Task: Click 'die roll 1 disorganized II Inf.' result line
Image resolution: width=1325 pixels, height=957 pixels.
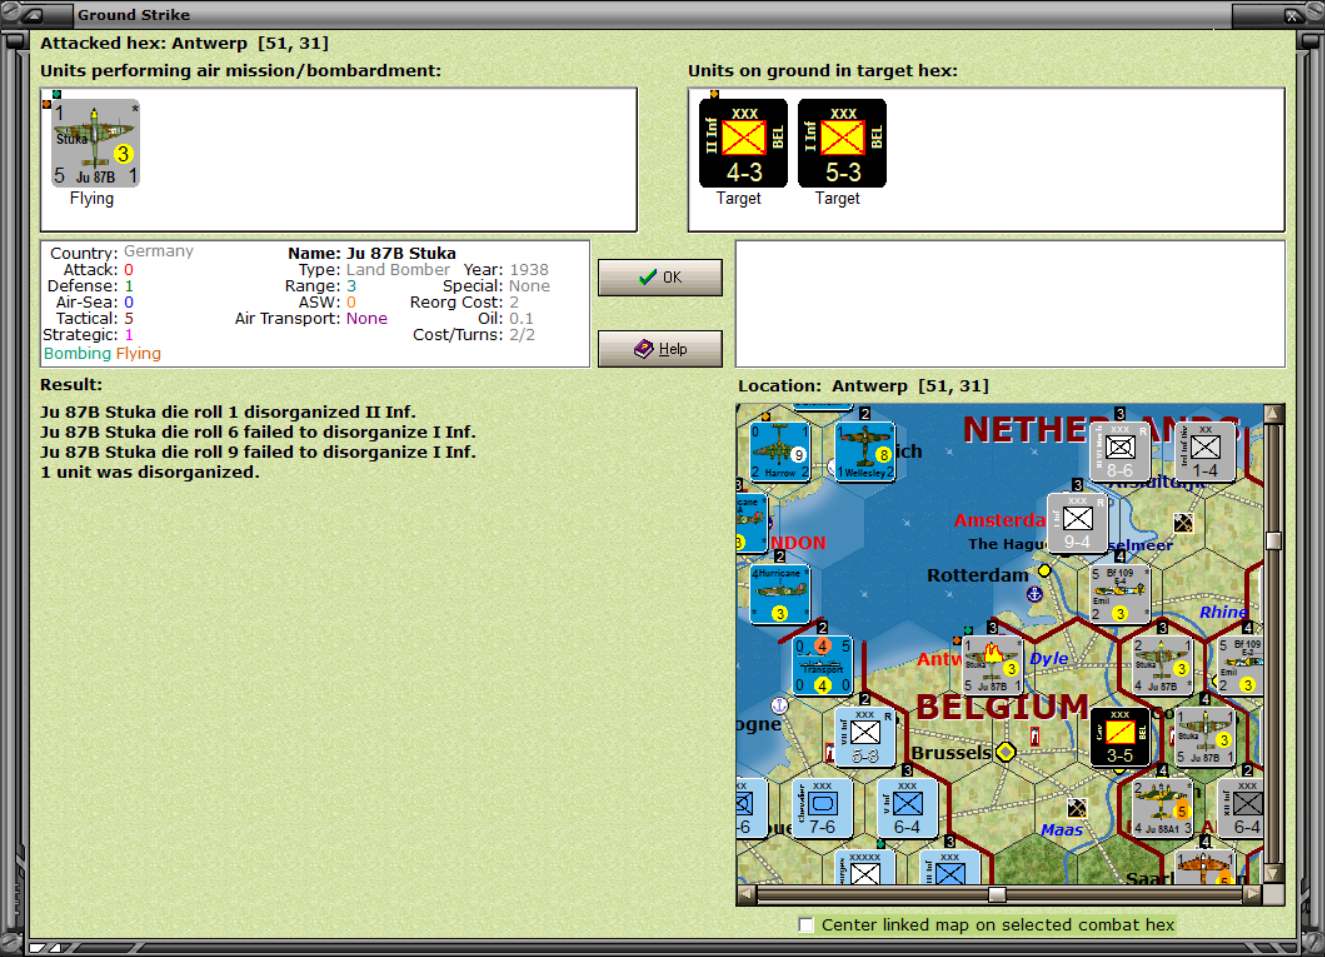Action: coord(229,412)
